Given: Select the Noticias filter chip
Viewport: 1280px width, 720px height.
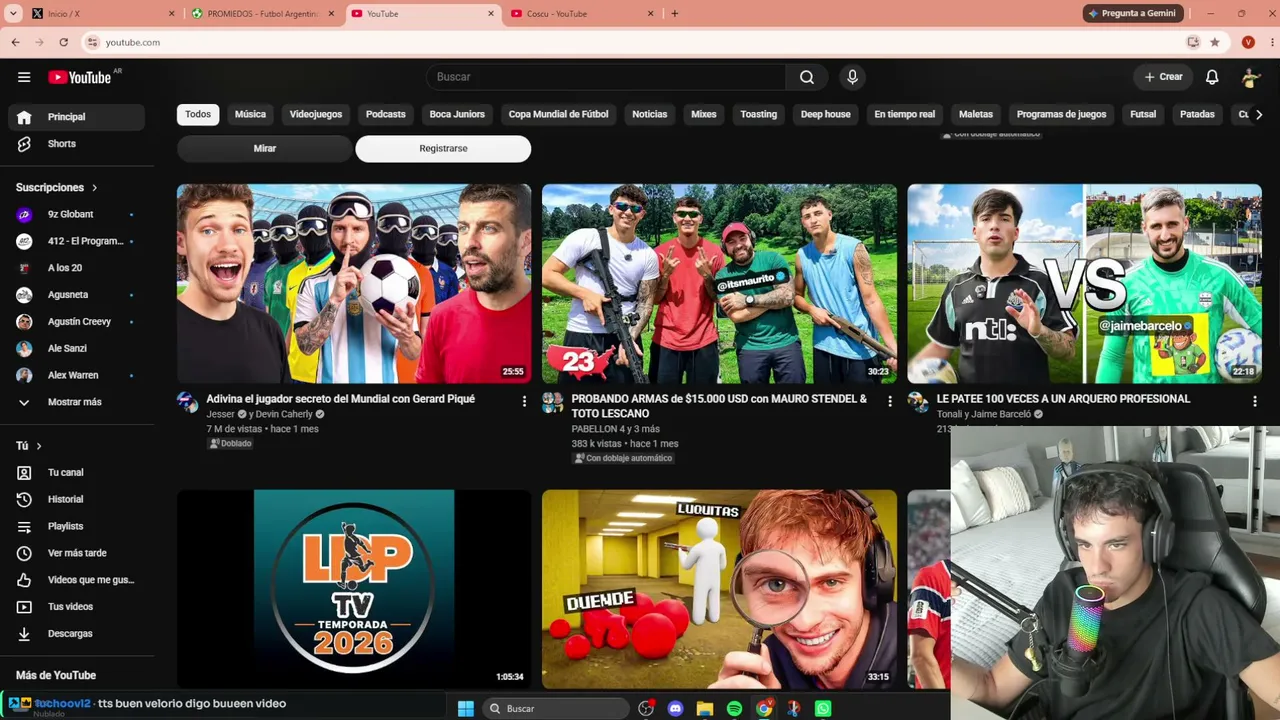Looking at the screenshot, I should (x=649, y=114).
